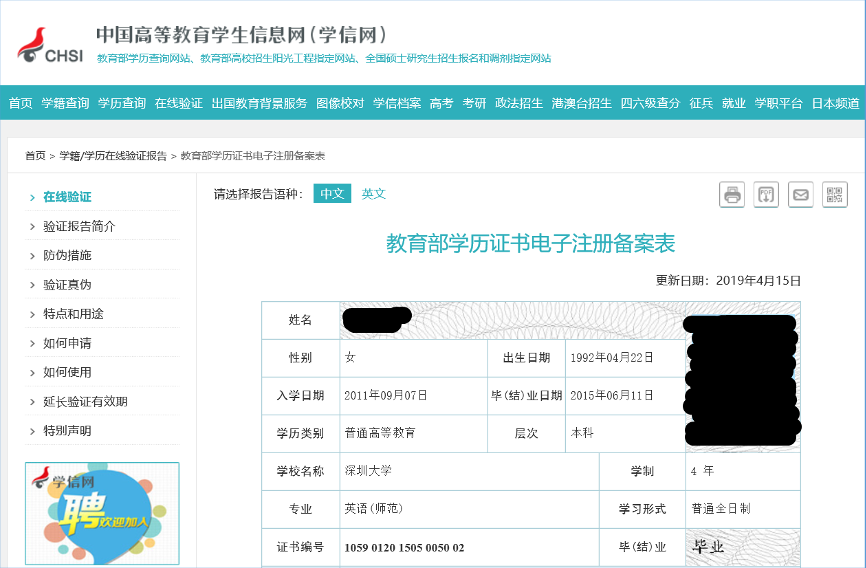Click the 学校名称 label cell
The height and width of the screenshot is (568, 866).
pyautogui.click(x=300, y=471)
